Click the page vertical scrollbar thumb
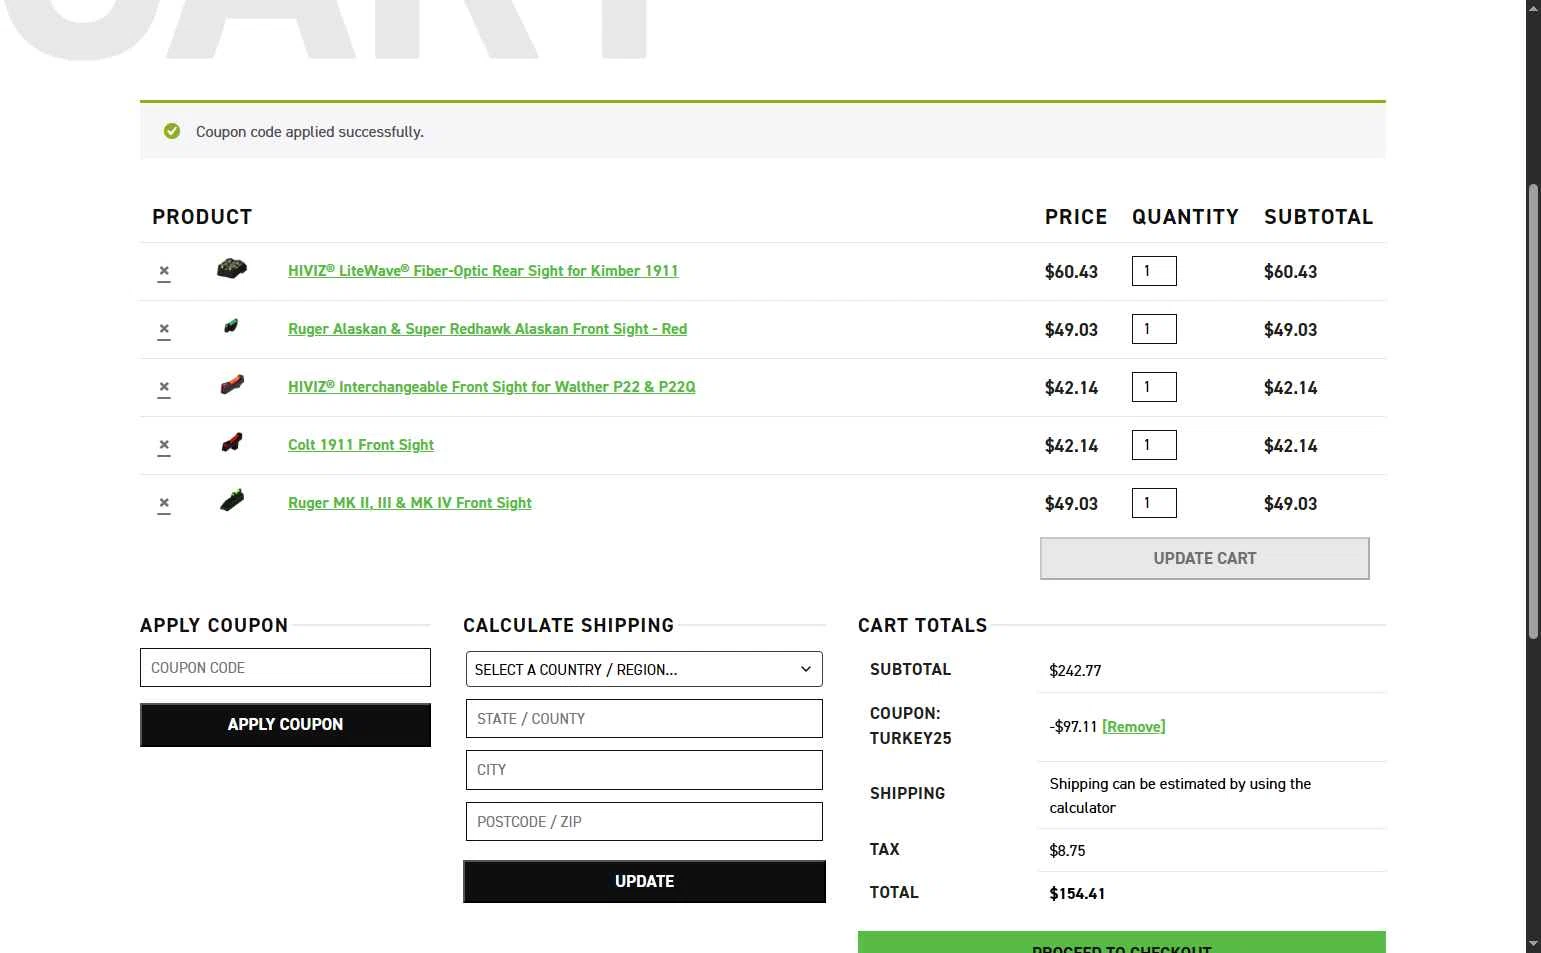 pos(1533,411)
